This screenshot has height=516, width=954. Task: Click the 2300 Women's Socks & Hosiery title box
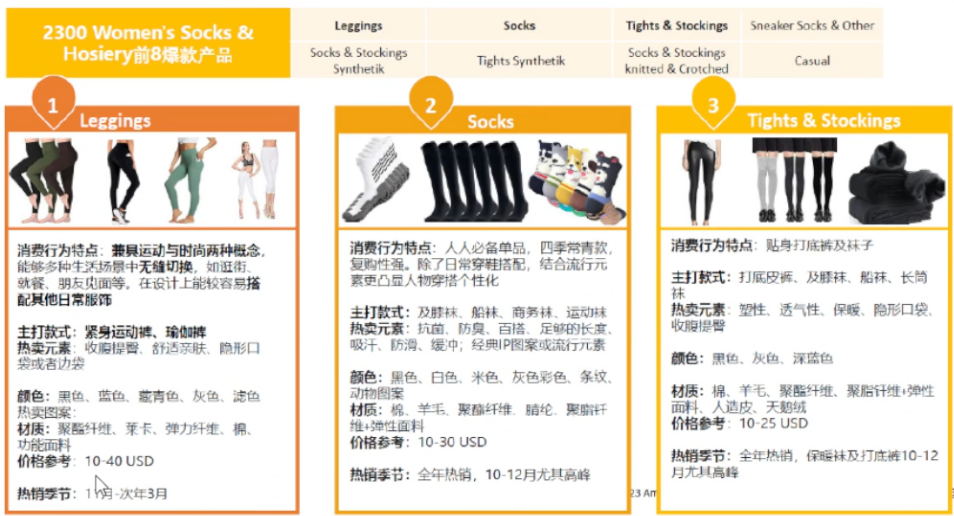pyautogui.click(x=148, y=43)
